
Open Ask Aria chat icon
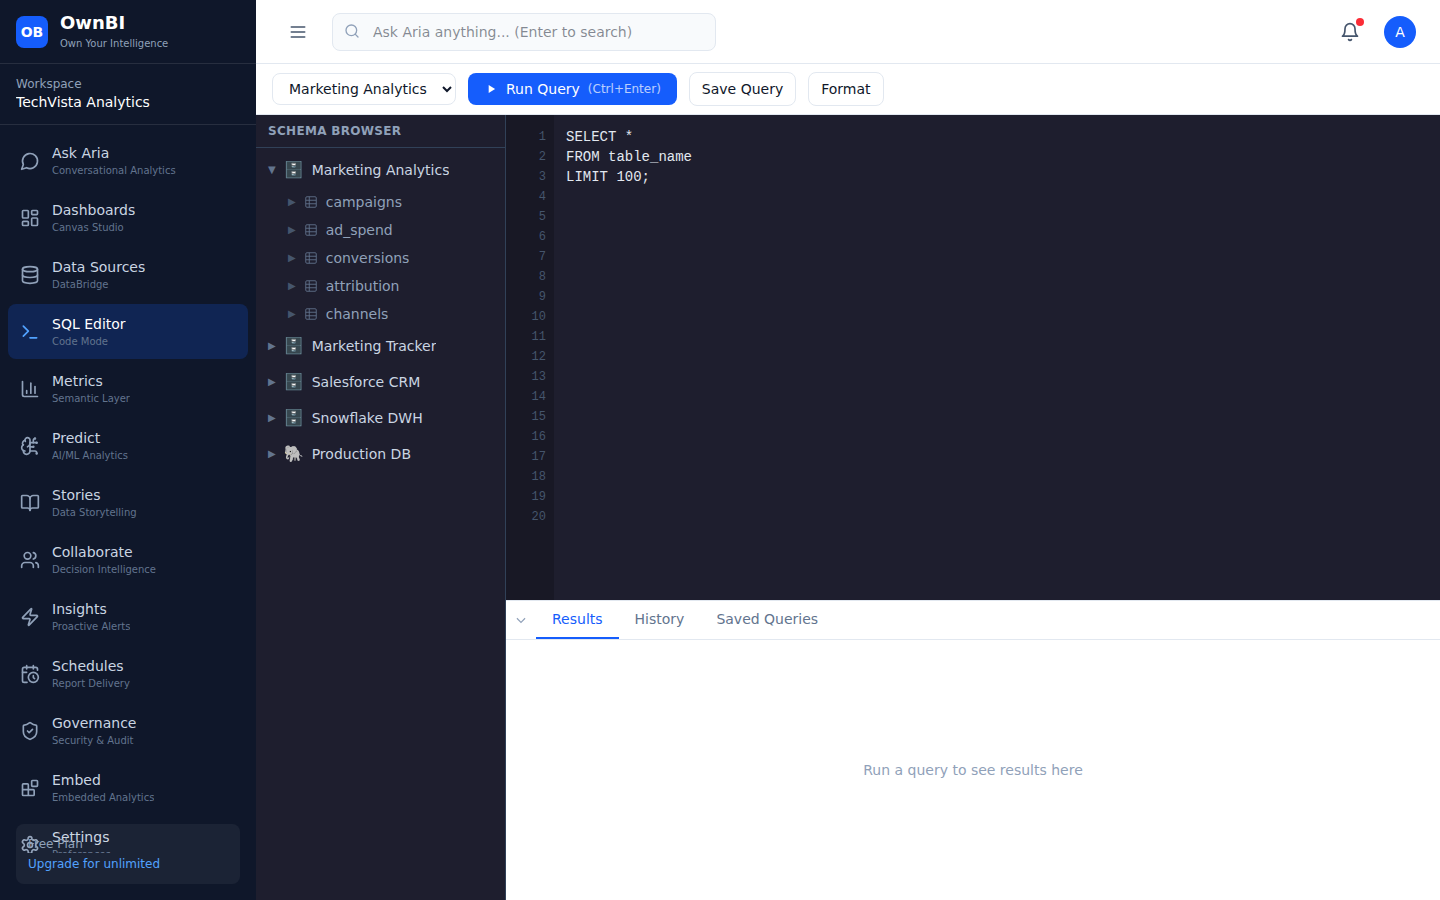pyautogui.click(x=30, y=161)
